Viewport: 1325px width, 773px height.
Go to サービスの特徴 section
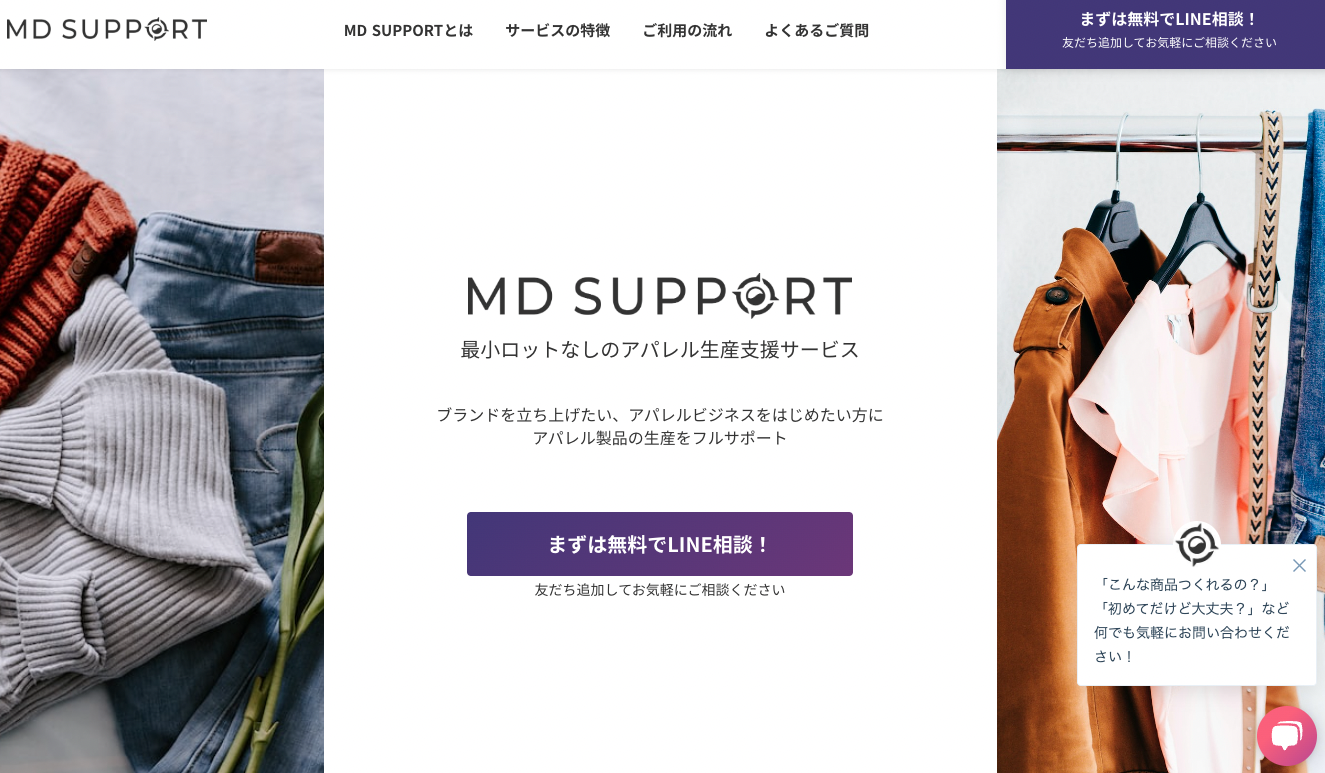tap(557, 30)
